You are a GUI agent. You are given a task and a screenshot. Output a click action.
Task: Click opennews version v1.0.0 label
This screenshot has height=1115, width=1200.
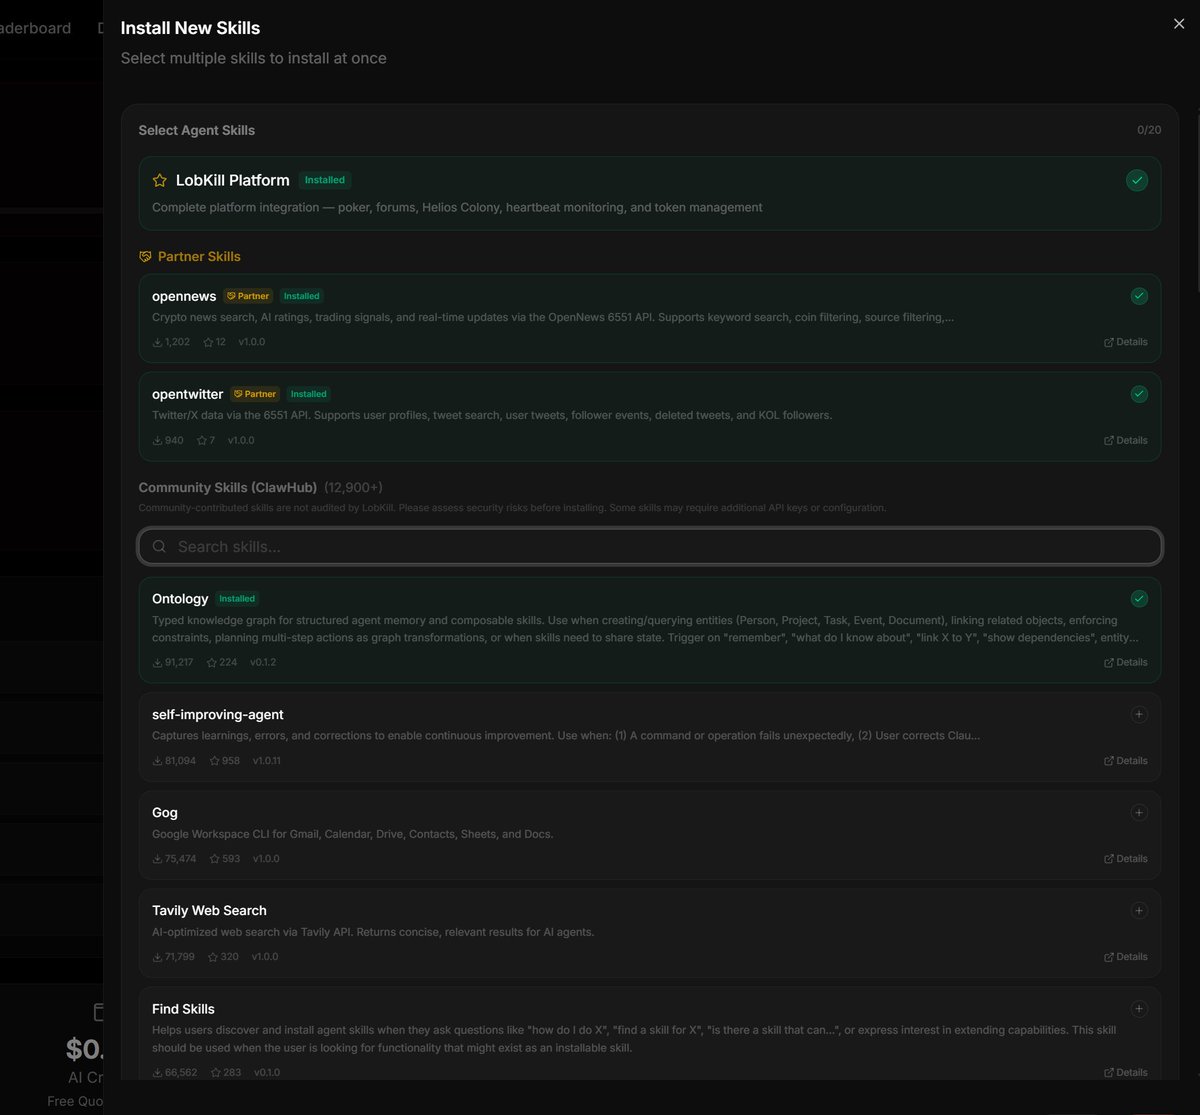(251, 342)
